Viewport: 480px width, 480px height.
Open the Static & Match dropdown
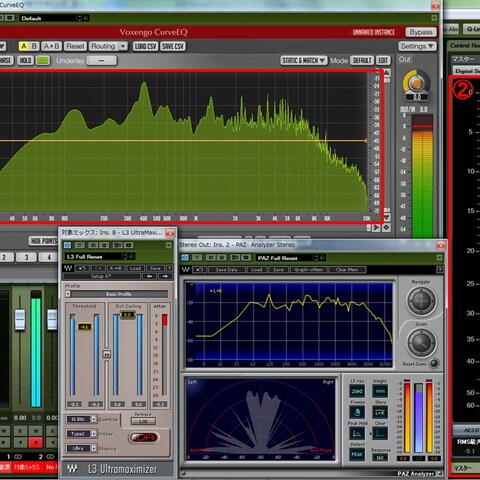click(x=303, y=60)
